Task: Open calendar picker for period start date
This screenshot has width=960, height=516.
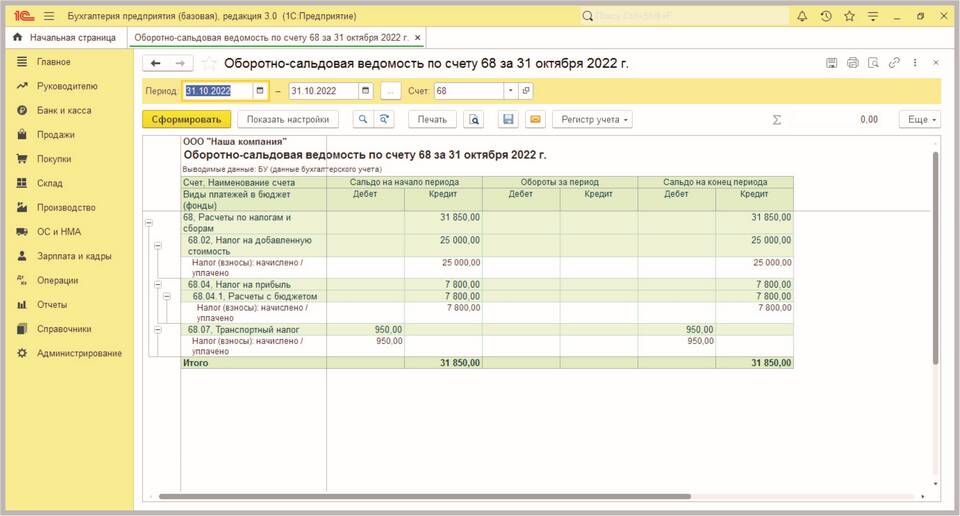Action: click(261, 91)
